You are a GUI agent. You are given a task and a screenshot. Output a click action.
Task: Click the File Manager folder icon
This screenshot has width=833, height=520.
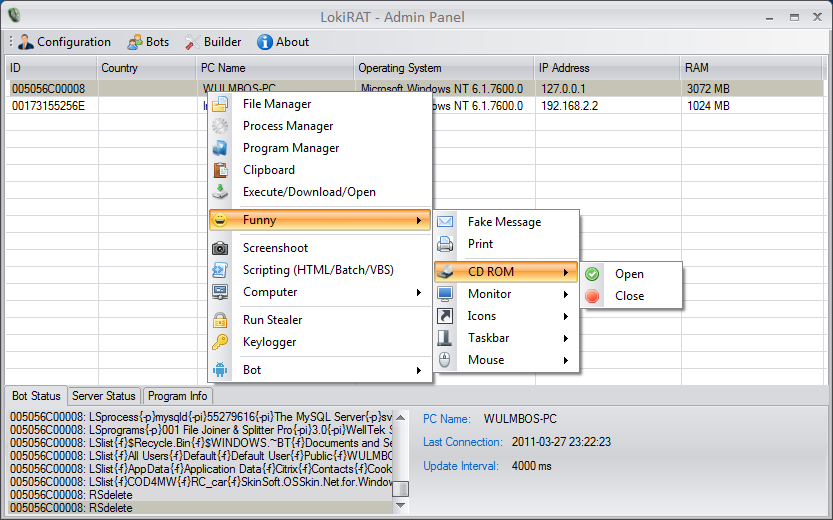220,104
